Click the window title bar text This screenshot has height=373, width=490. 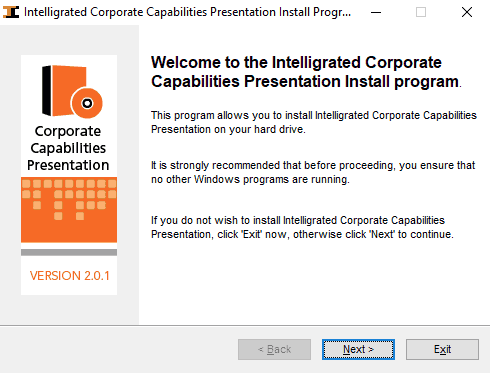187,12
